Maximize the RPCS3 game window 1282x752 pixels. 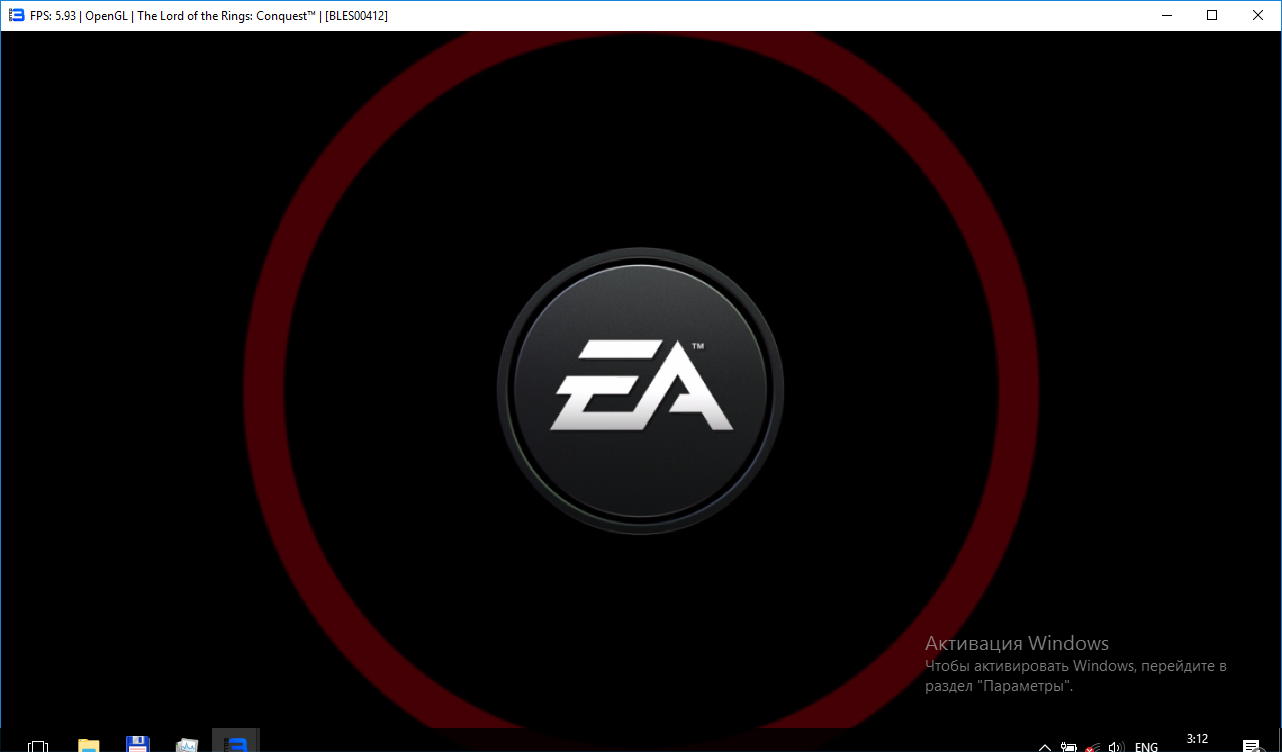tap(1212, 15)
